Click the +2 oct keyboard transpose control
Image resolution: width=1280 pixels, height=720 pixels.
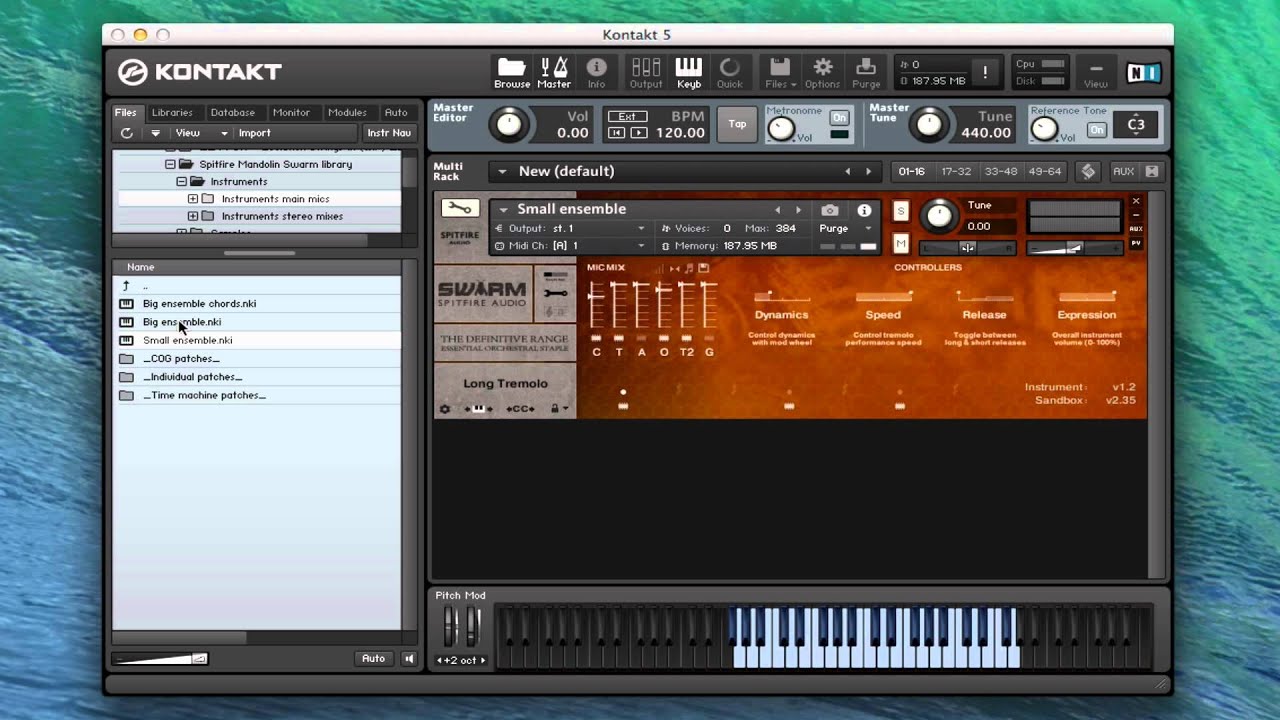(x=461, y=660)
